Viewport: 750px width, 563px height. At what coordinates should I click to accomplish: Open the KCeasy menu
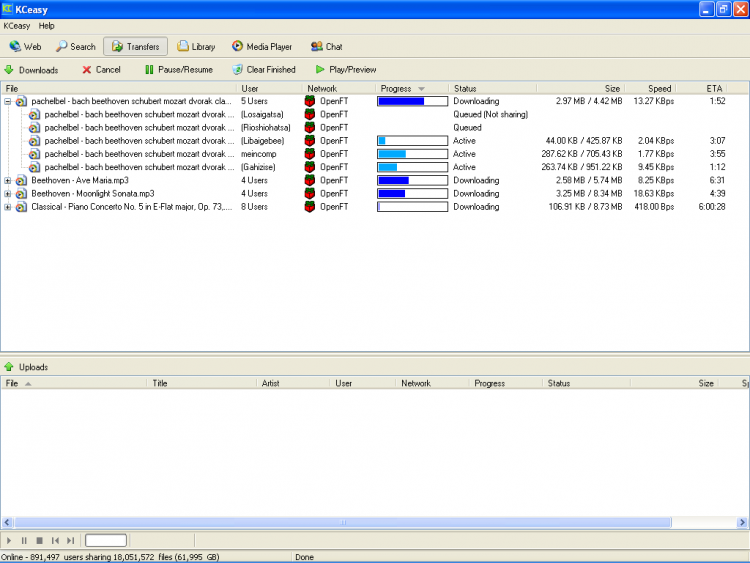coord(17,26)
